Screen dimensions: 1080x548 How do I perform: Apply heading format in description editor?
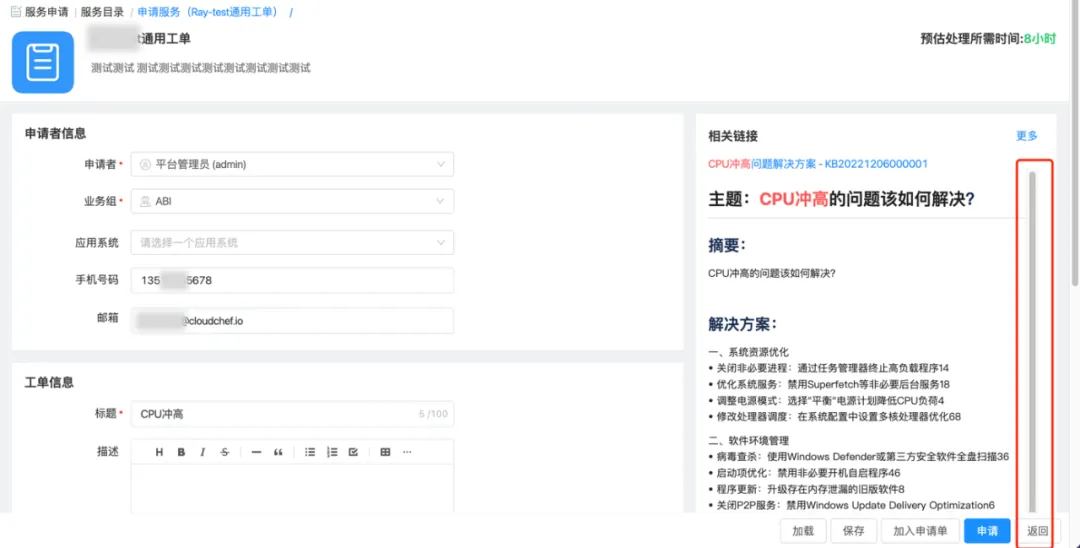[159, 452]
